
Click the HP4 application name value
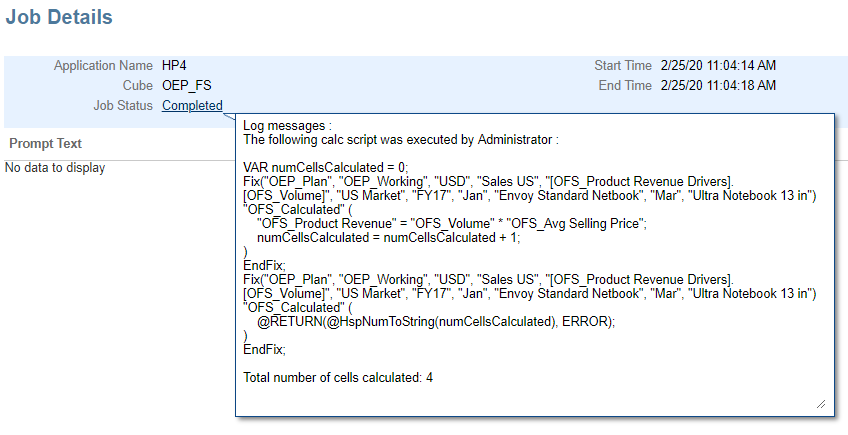[x=175, y=66]
